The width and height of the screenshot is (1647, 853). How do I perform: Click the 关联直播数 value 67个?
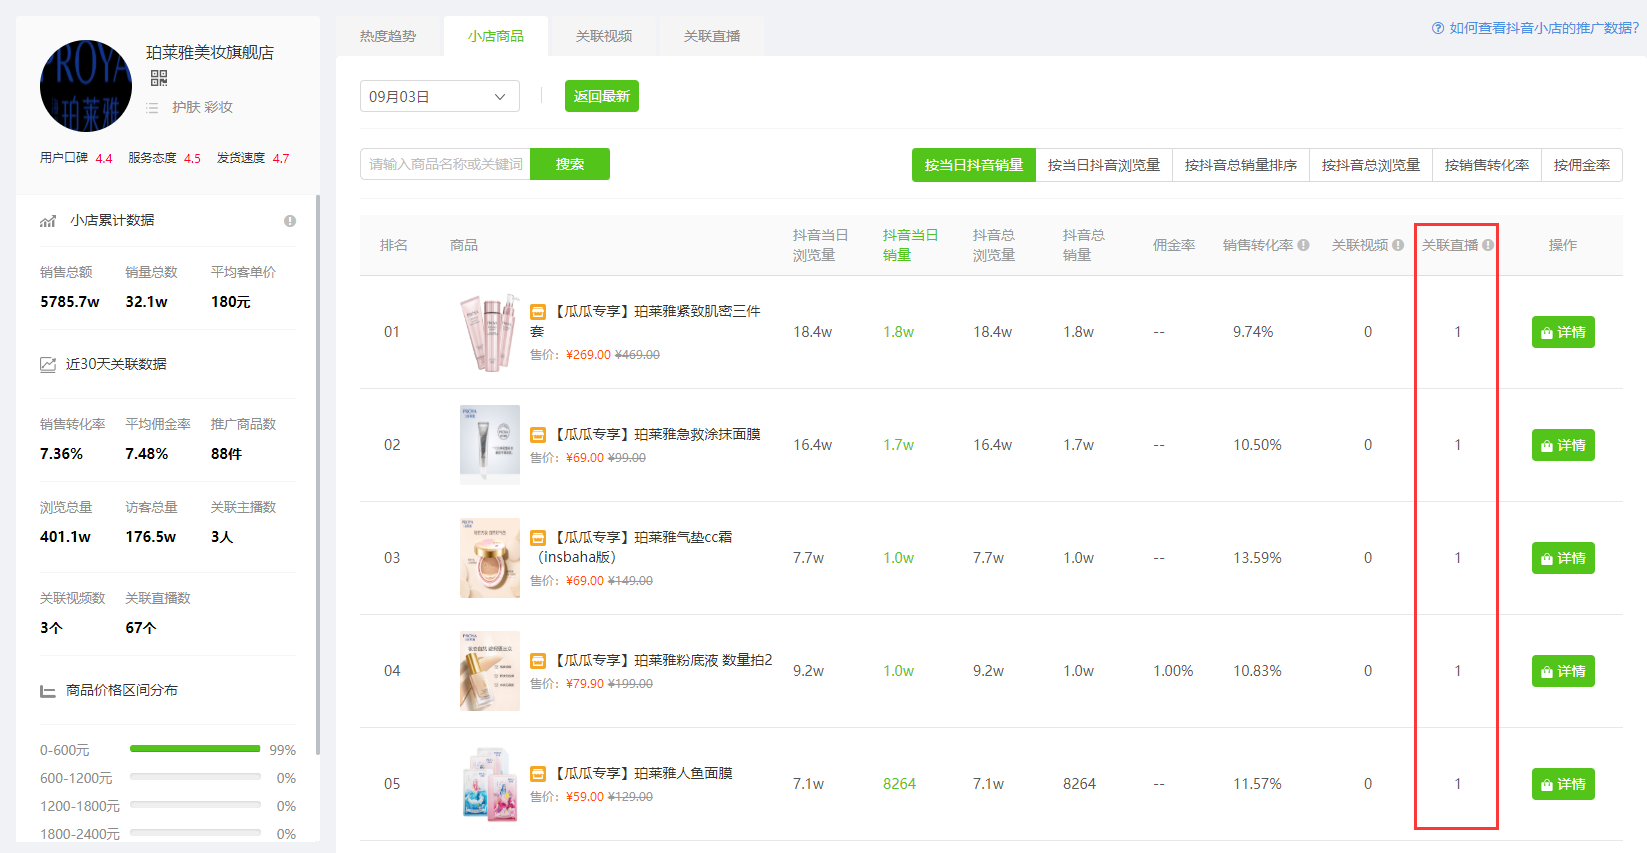tap(141, 628)
